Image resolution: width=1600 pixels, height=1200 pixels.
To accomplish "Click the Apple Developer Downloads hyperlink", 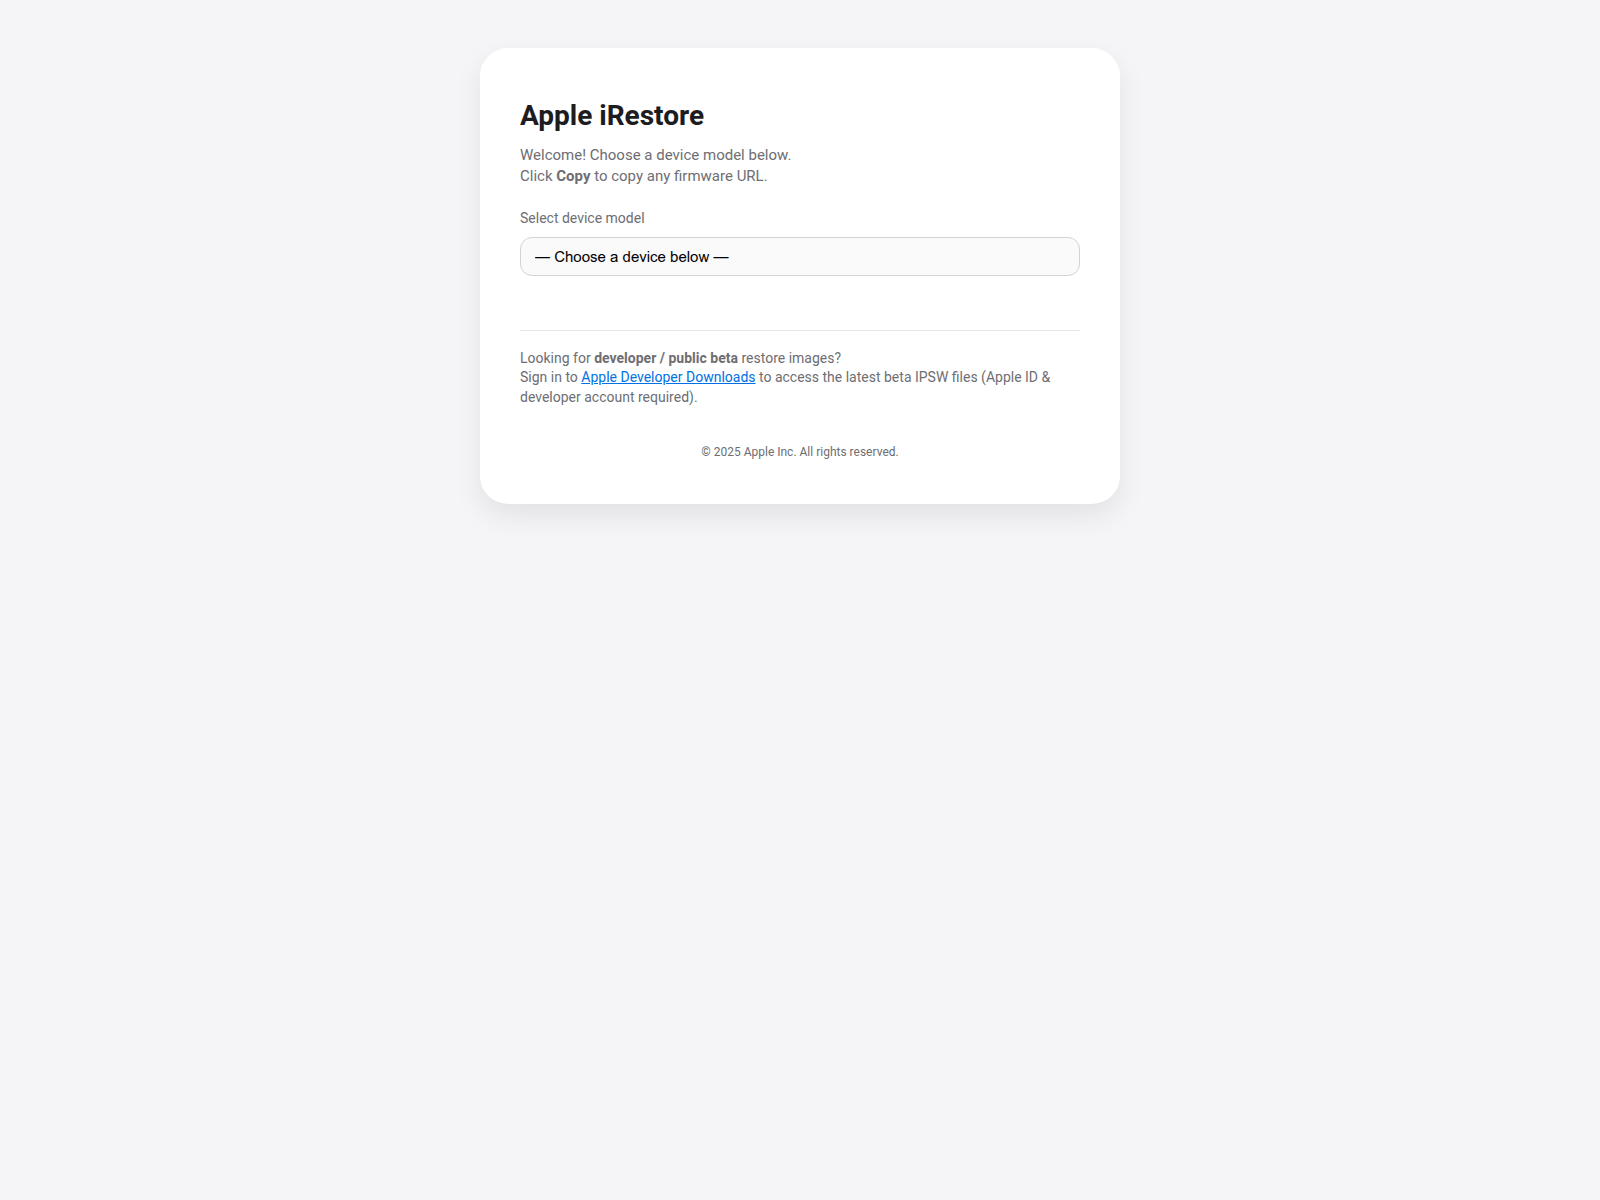I will point(667,377).
